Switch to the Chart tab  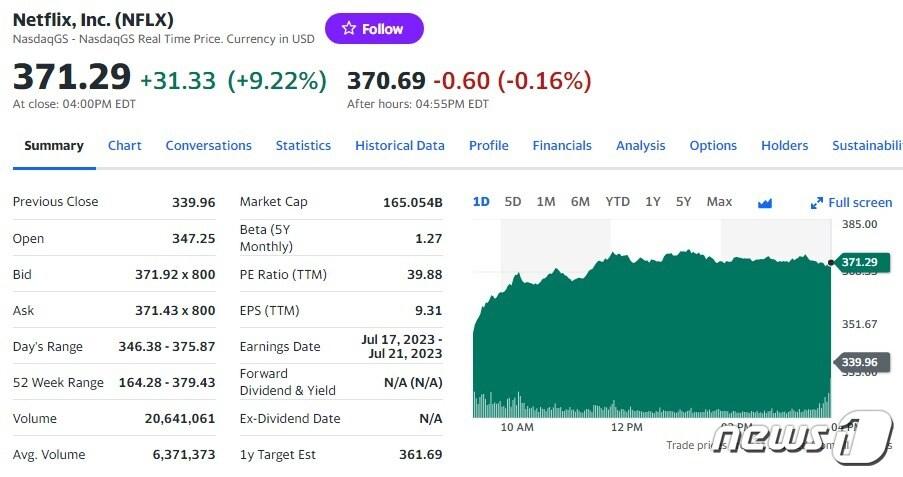click(x=125, y=146)
